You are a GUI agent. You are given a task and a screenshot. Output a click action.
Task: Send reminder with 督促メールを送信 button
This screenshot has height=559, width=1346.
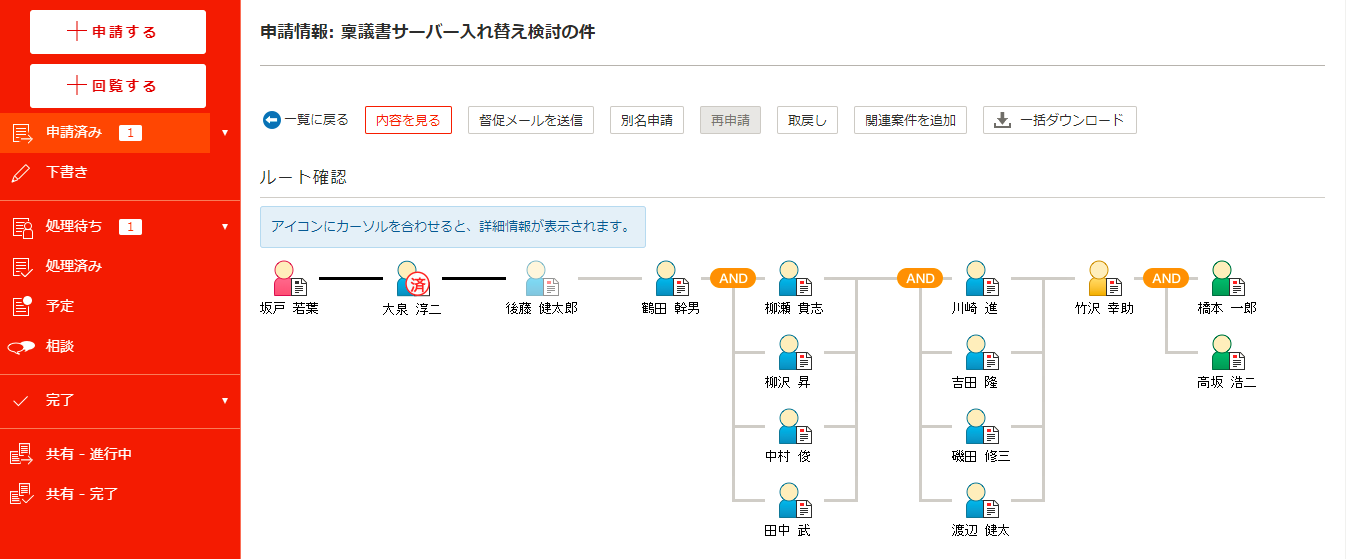[x=530, y=120]
